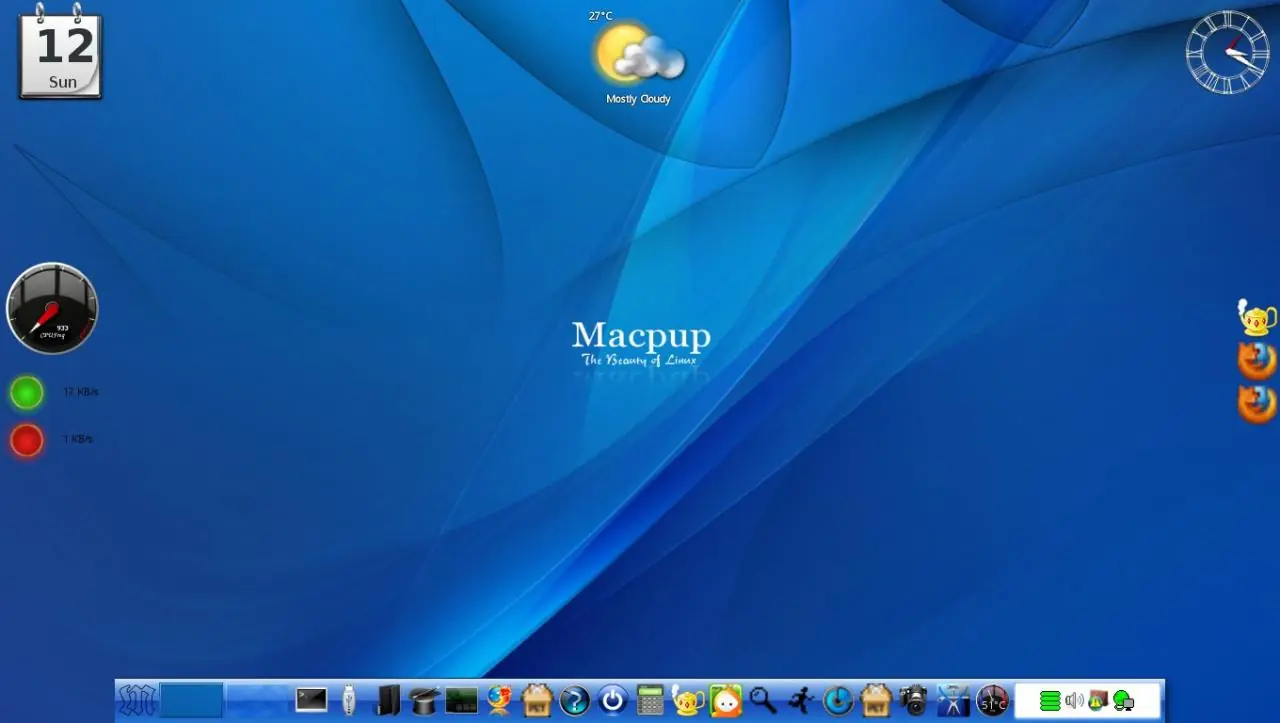Screen dimensions: 1280x723
Task: Click the teapot icon in the taskbar
Action: point(688,700)
